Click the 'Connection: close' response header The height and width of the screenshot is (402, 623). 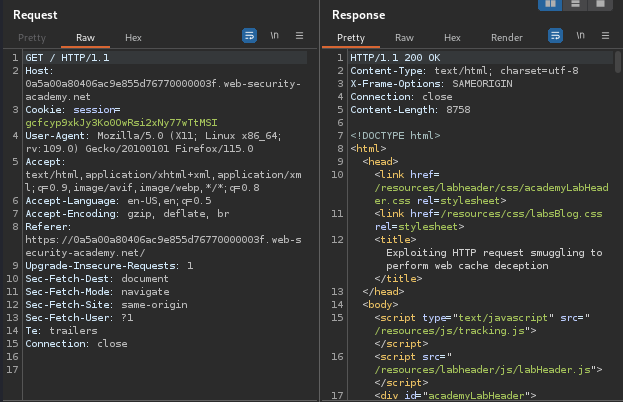pyautogui.click(x=401, y=97)
